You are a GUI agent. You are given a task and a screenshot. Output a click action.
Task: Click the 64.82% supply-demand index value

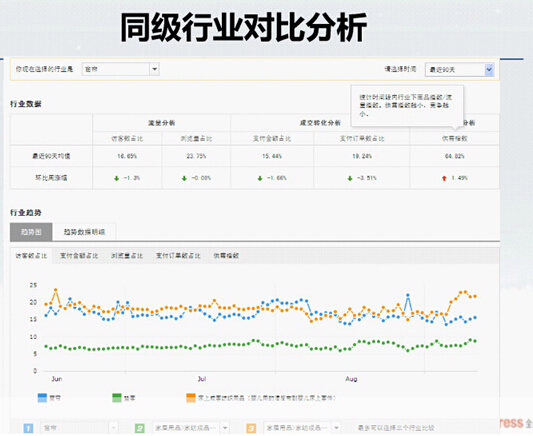(454, 156)
